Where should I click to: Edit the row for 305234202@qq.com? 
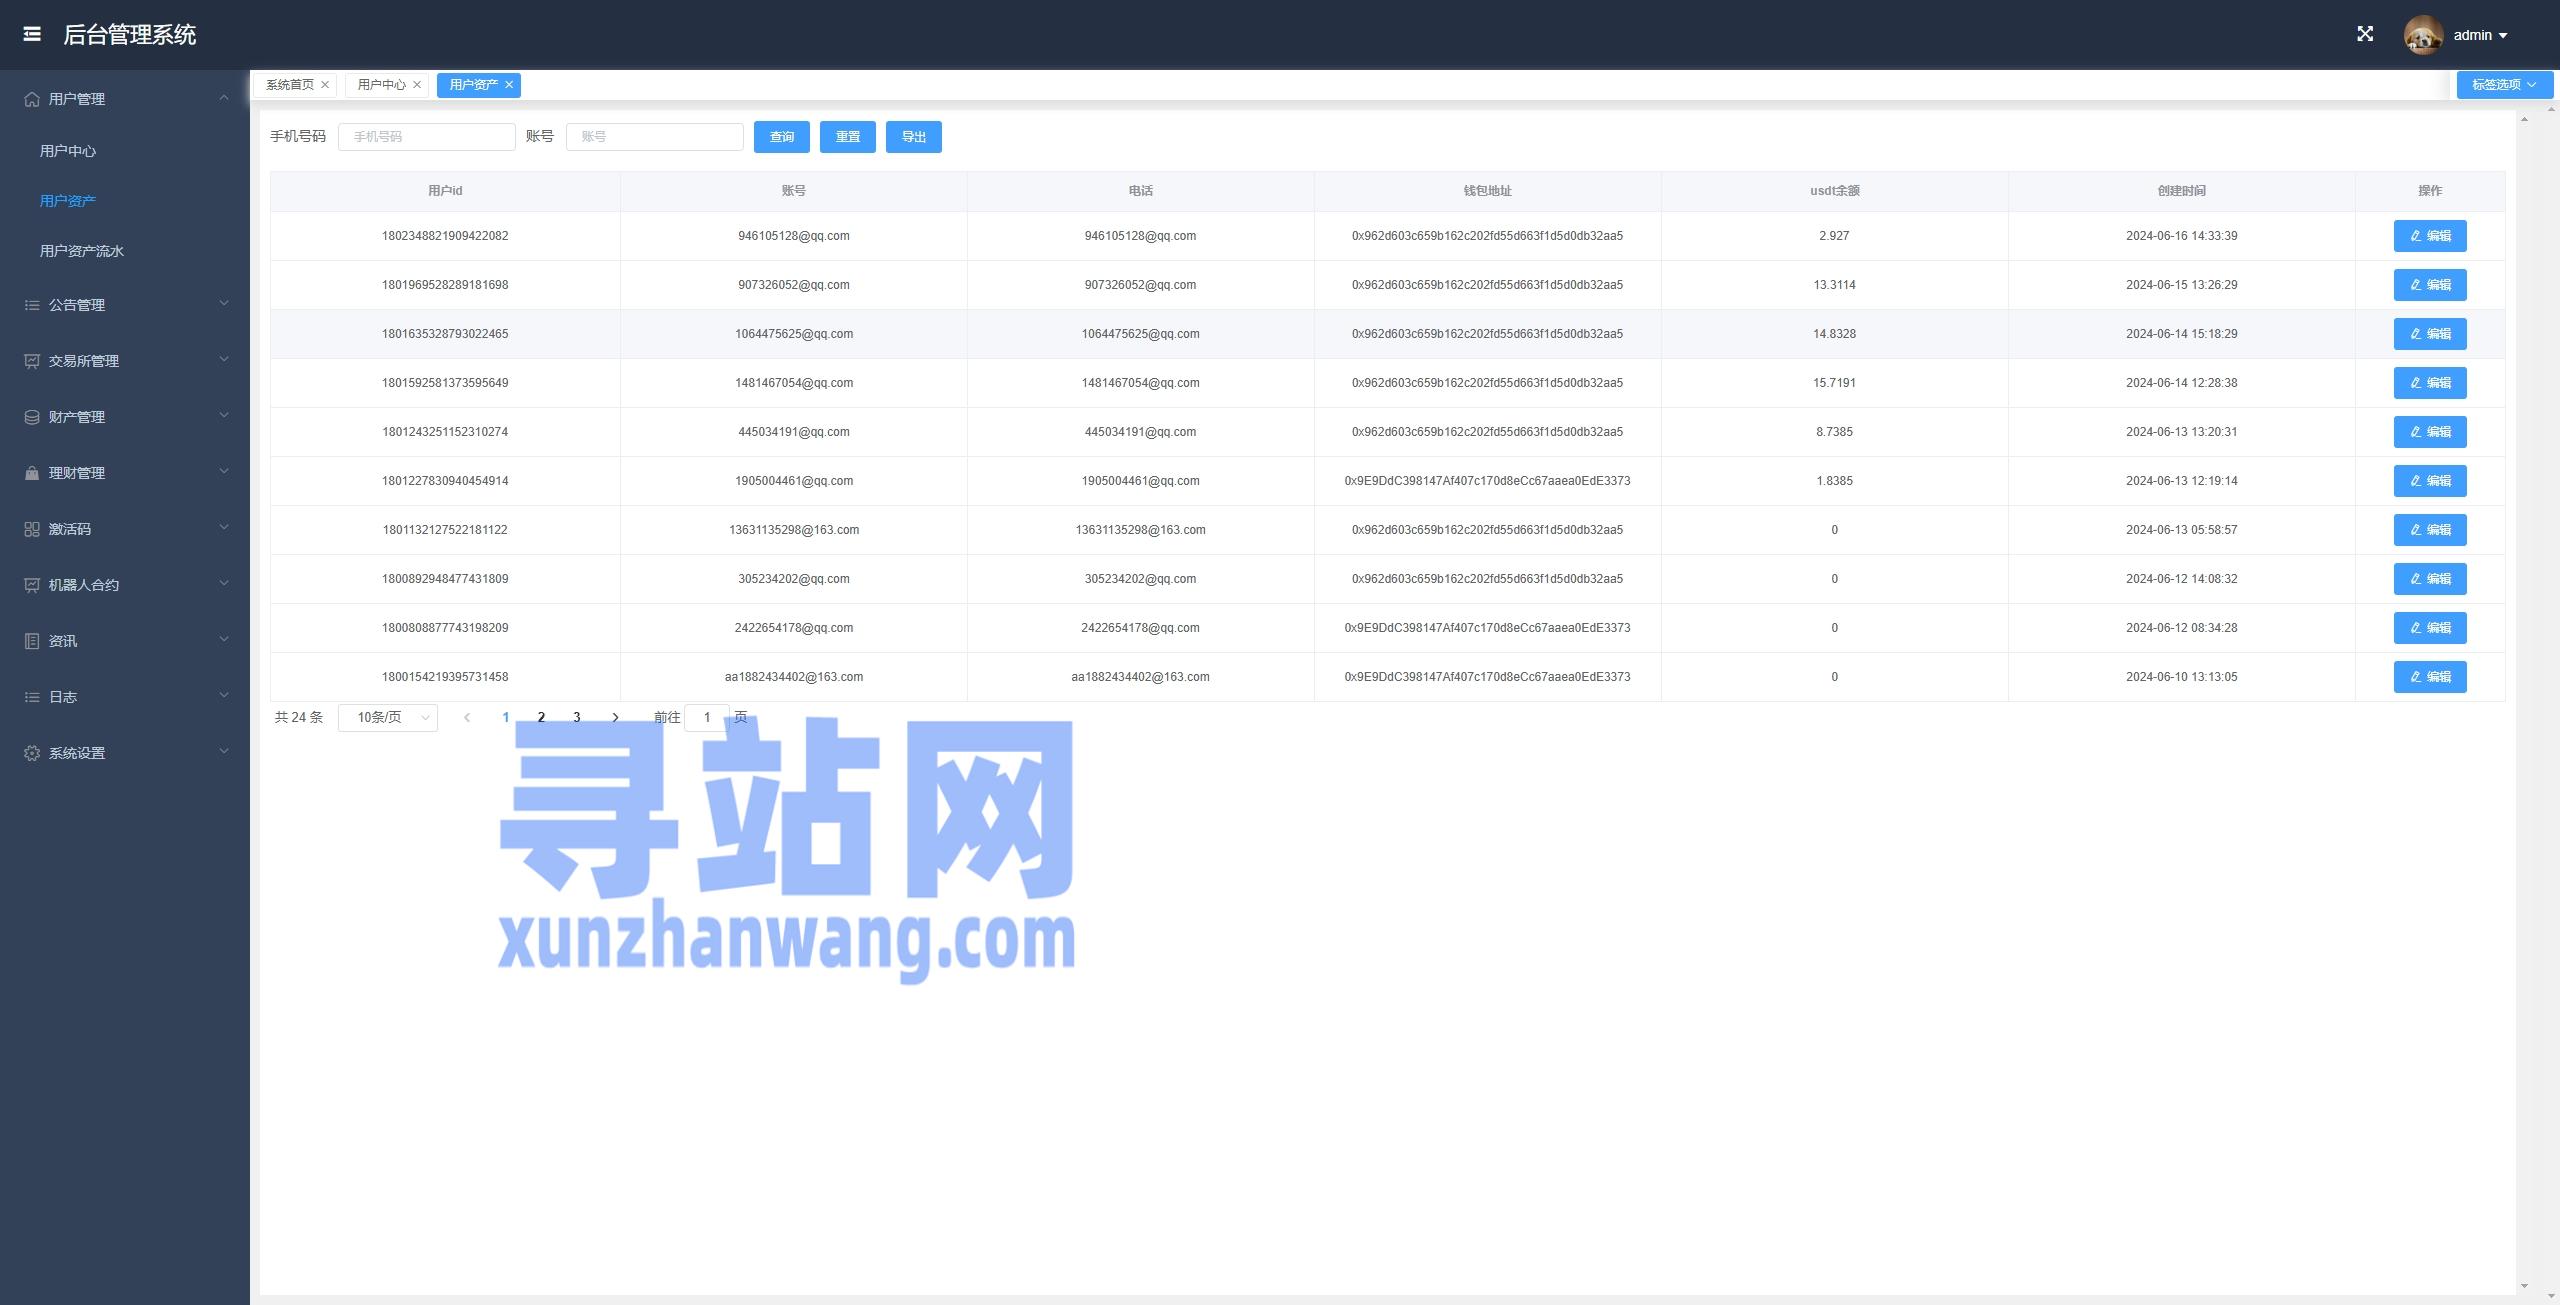[x=2430, y=579]
